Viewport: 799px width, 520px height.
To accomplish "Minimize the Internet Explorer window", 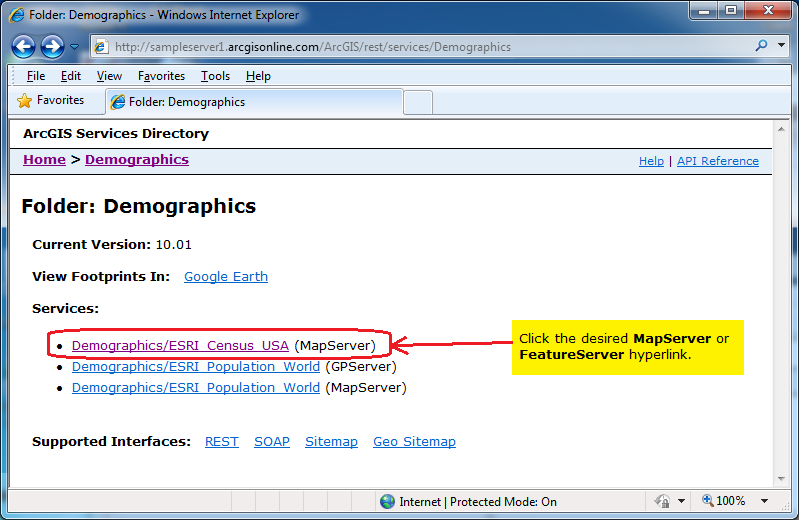I will (x=704, y=11).
